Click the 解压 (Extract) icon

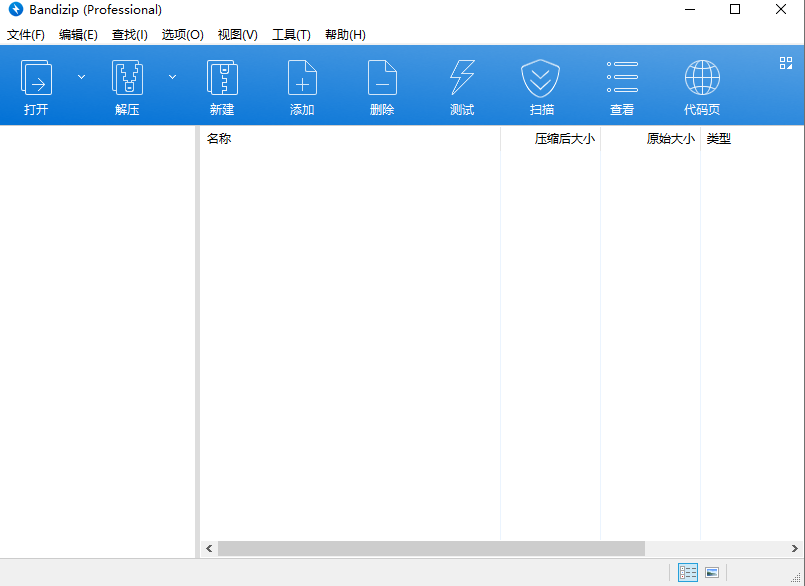(x=127, y=78)
